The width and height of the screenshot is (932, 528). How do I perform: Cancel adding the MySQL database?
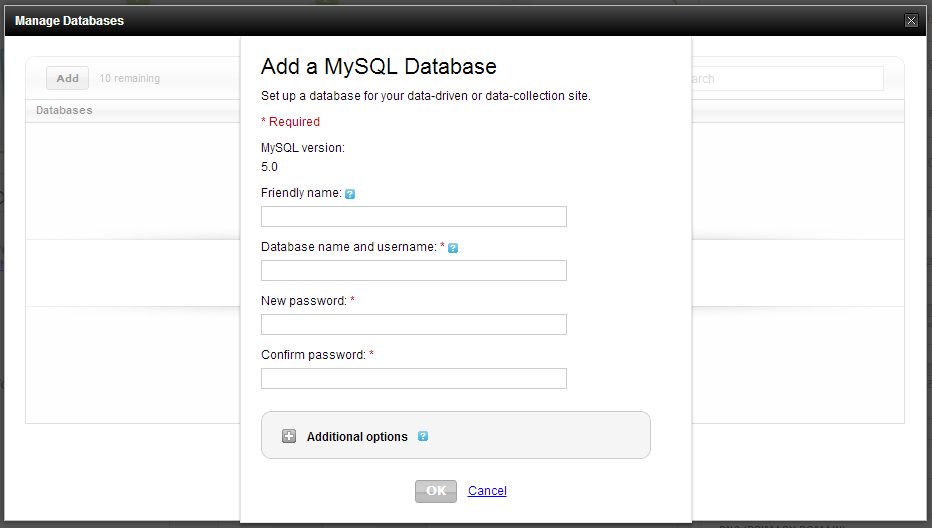pyautogui.click(x=487, y=491)
